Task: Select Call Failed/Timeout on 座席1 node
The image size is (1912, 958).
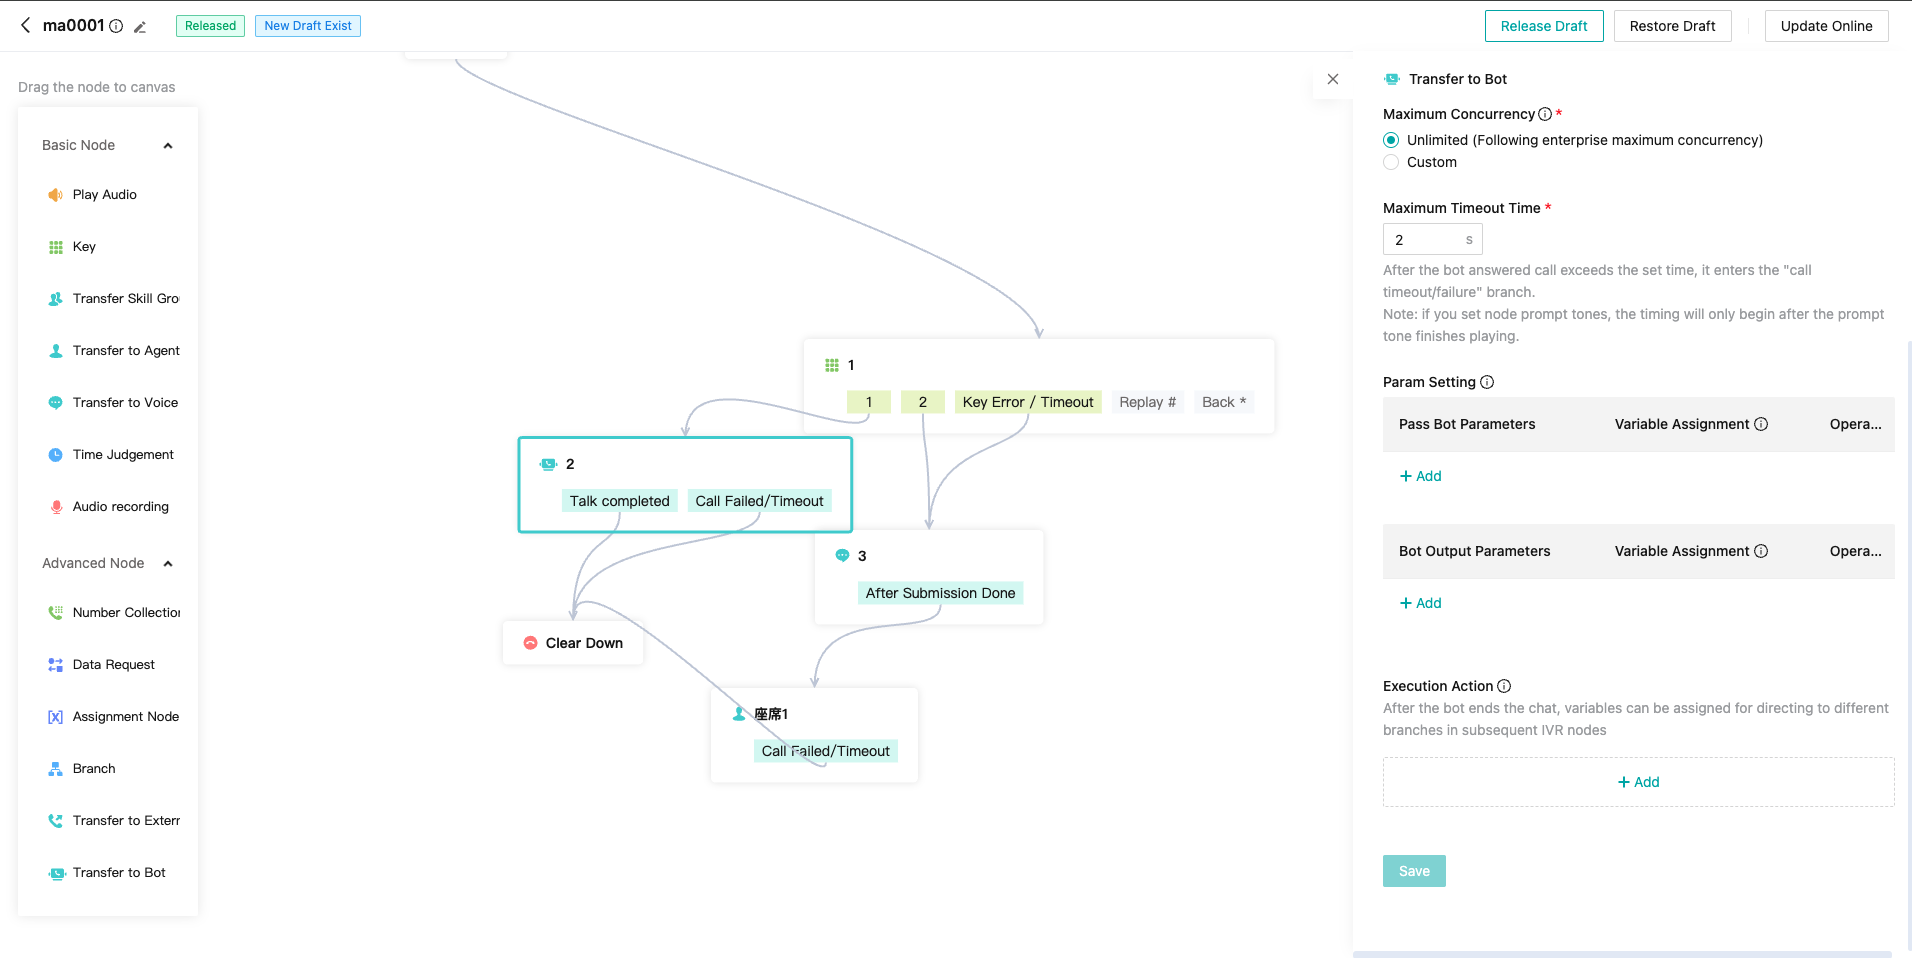Action: (826, 751)
